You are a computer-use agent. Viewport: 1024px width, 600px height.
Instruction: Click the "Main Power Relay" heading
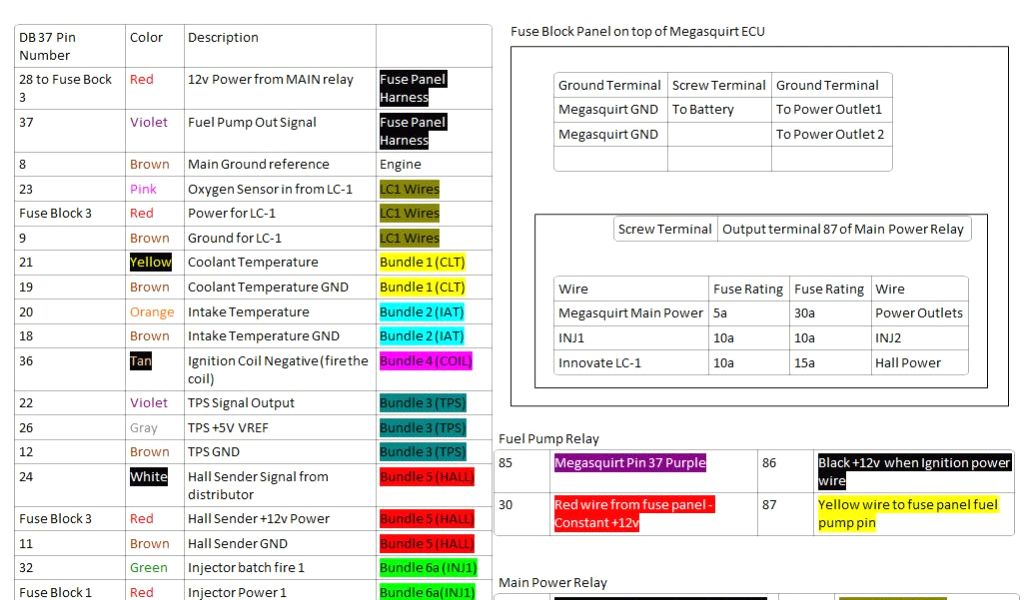tap(553, 583)
